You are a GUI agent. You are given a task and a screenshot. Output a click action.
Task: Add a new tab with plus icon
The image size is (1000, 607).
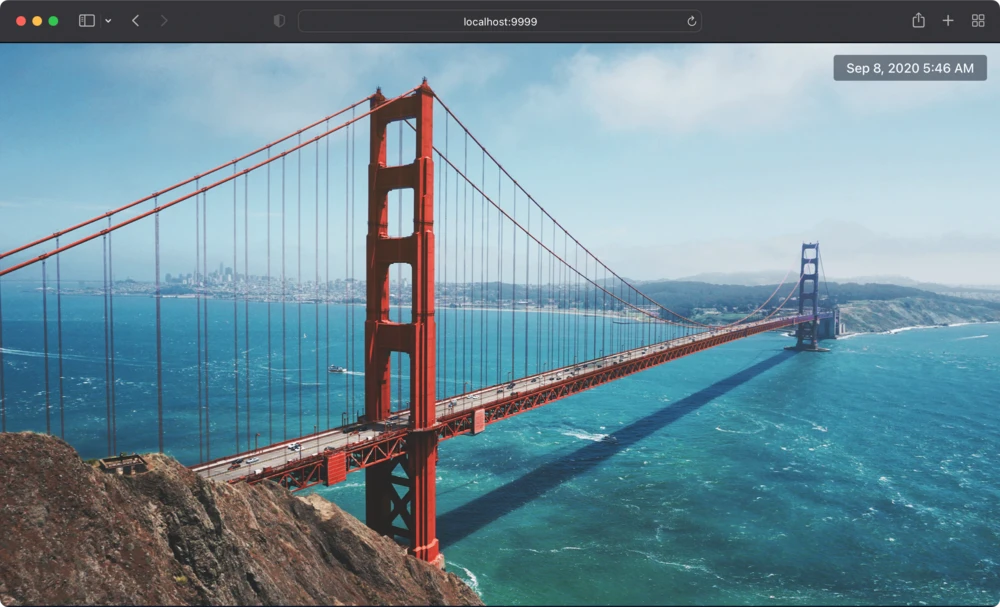(948, 21)
